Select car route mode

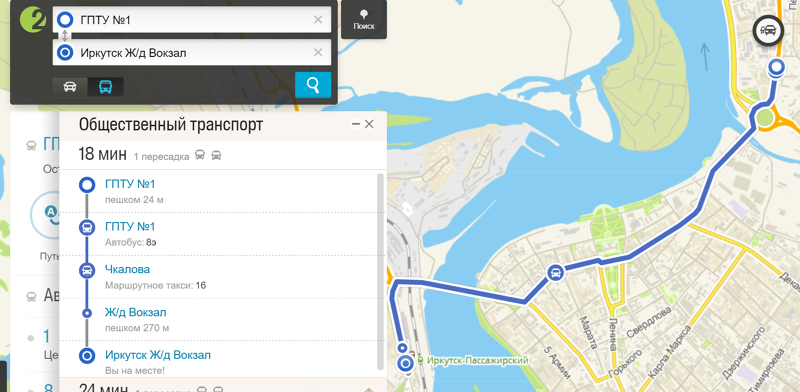click(70, 87)
